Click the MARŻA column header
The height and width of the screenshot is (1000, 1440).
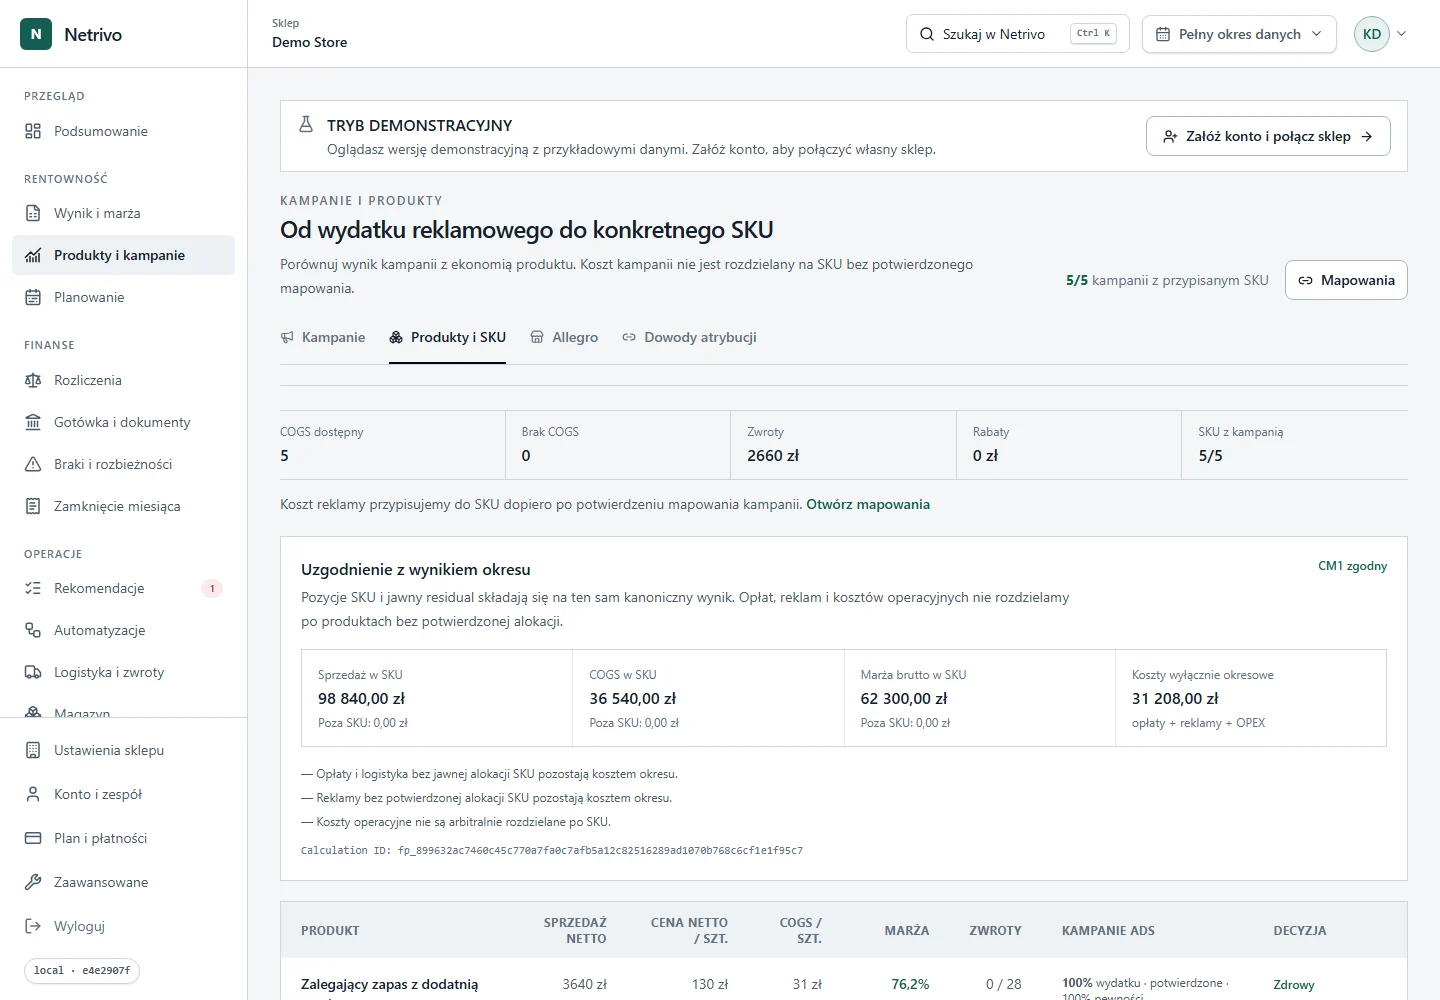pyautogui.click(x=907, y=931)
